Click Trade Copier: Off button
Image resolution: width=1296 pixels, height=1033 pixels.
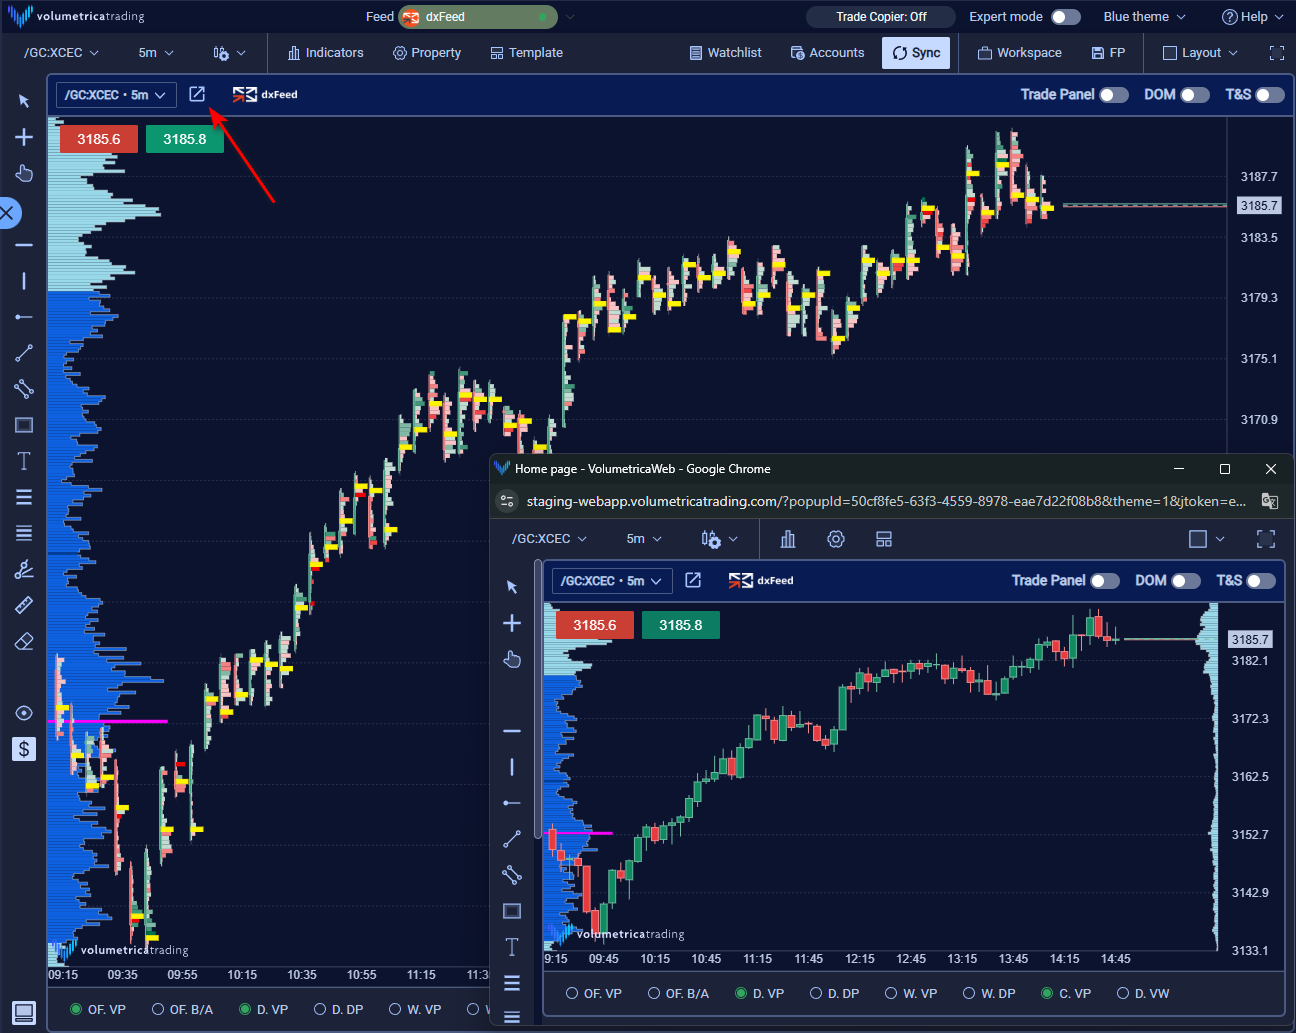tap(881, 17)
